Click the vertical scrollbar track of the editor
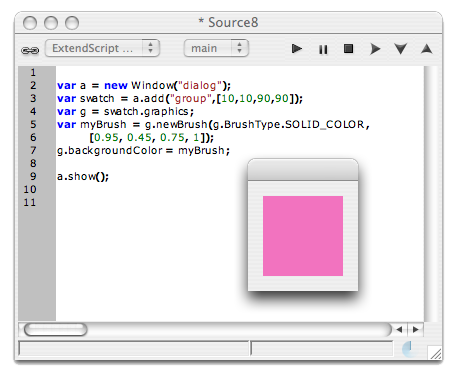 [x=431, y=194]
